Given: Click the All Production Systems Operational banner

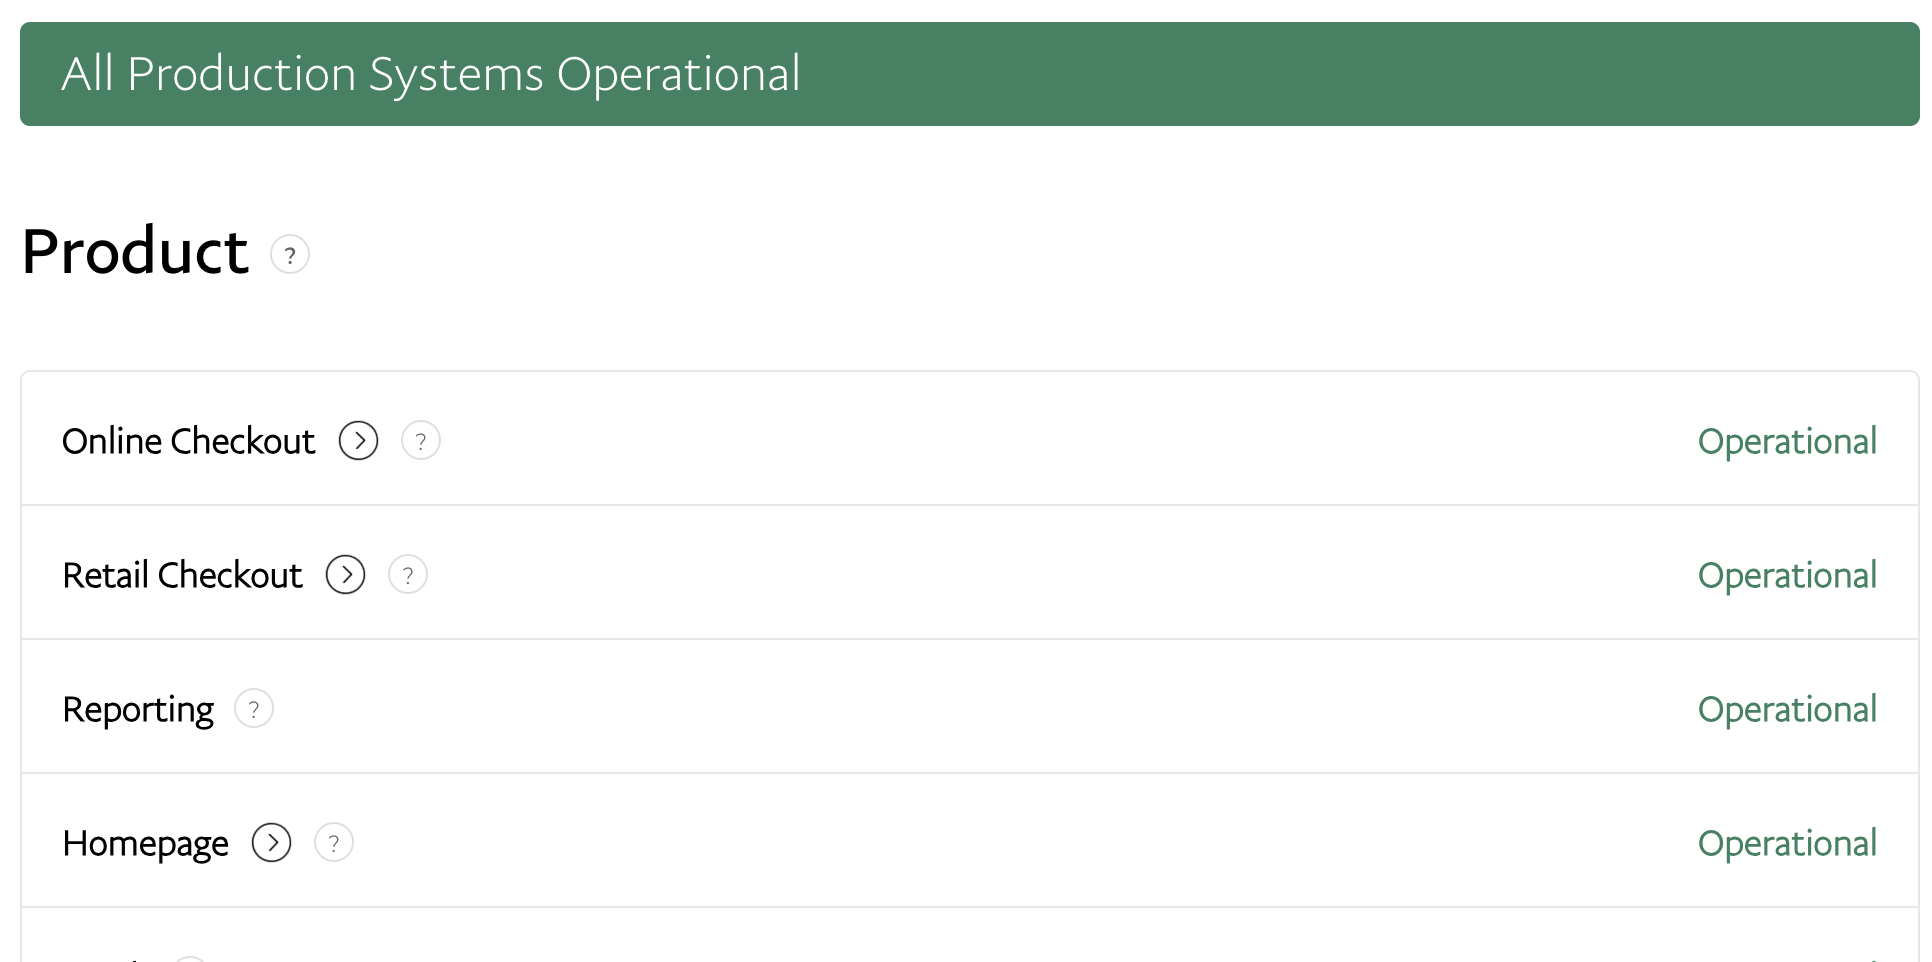Looking at the screenshot, I should (968, 74).
